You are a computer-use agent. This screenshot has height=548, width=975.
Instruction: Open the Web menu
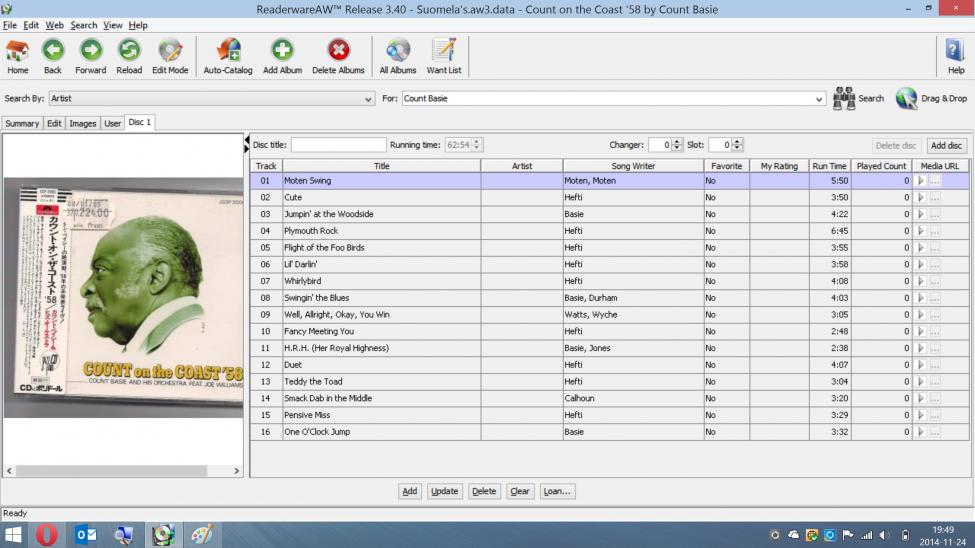click(54, 25)
